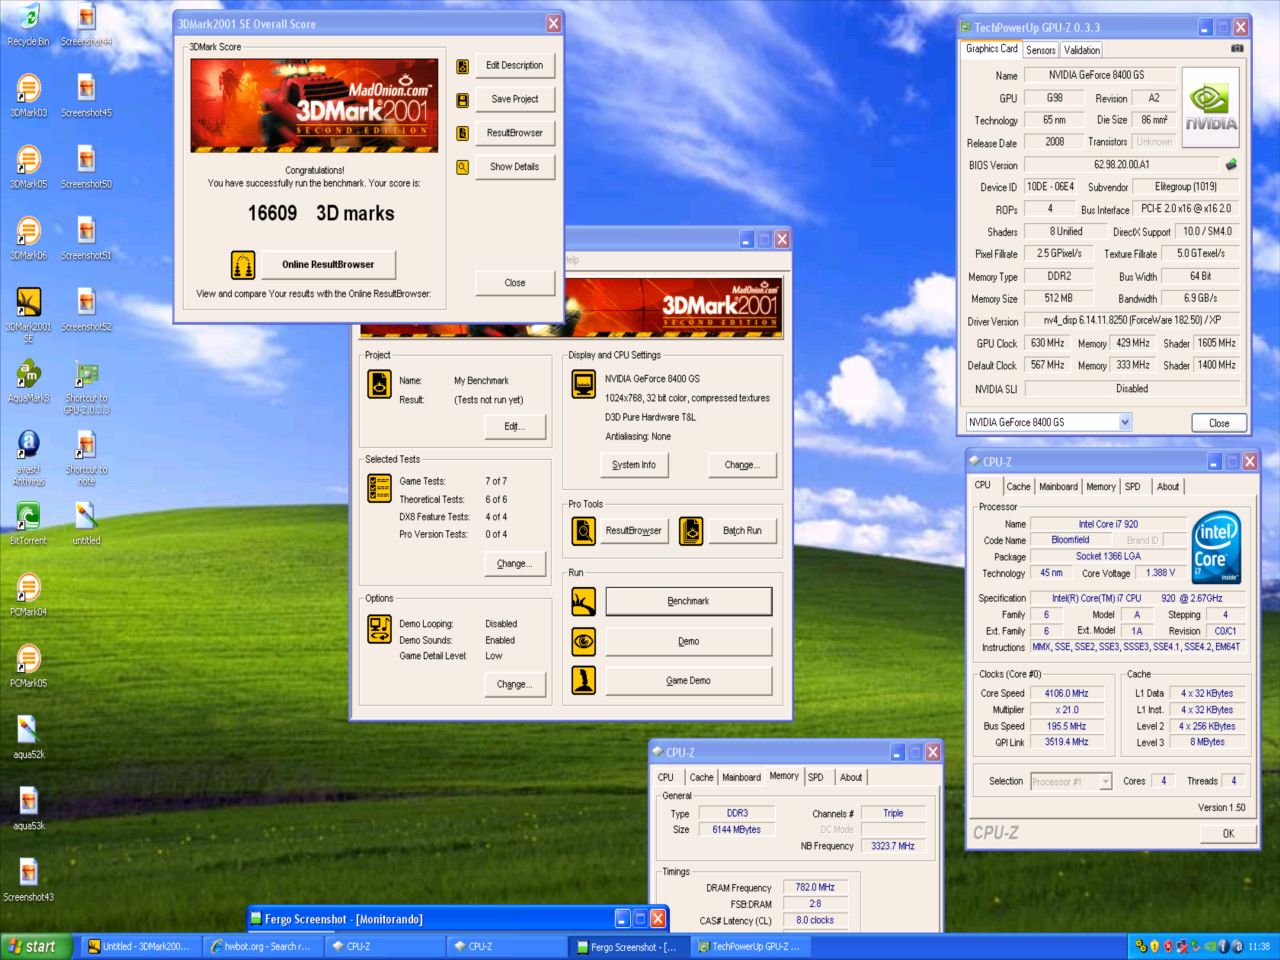The width and height of the screenshot is (1280, 960).
Task: Click the Game Demo button
Action: tap(688, 681)
